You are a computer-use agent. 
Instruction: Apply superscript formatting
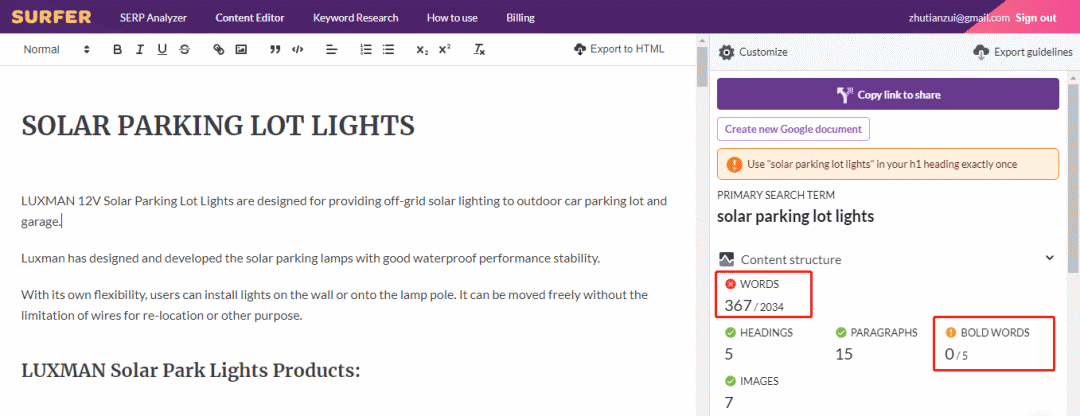click(444, 50)
